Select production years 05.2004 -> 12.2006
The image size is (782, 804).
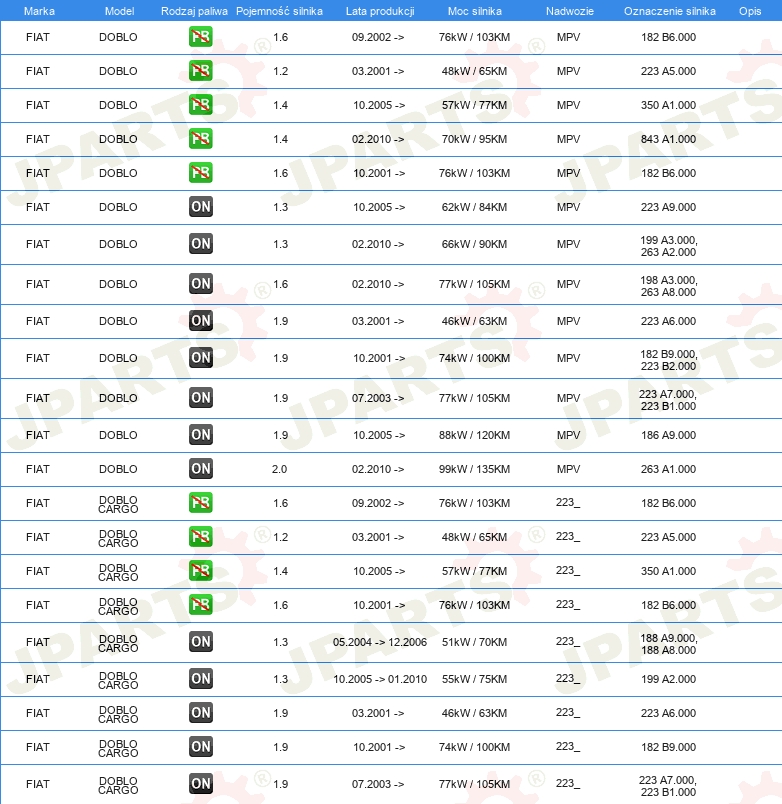coord(380,642)
